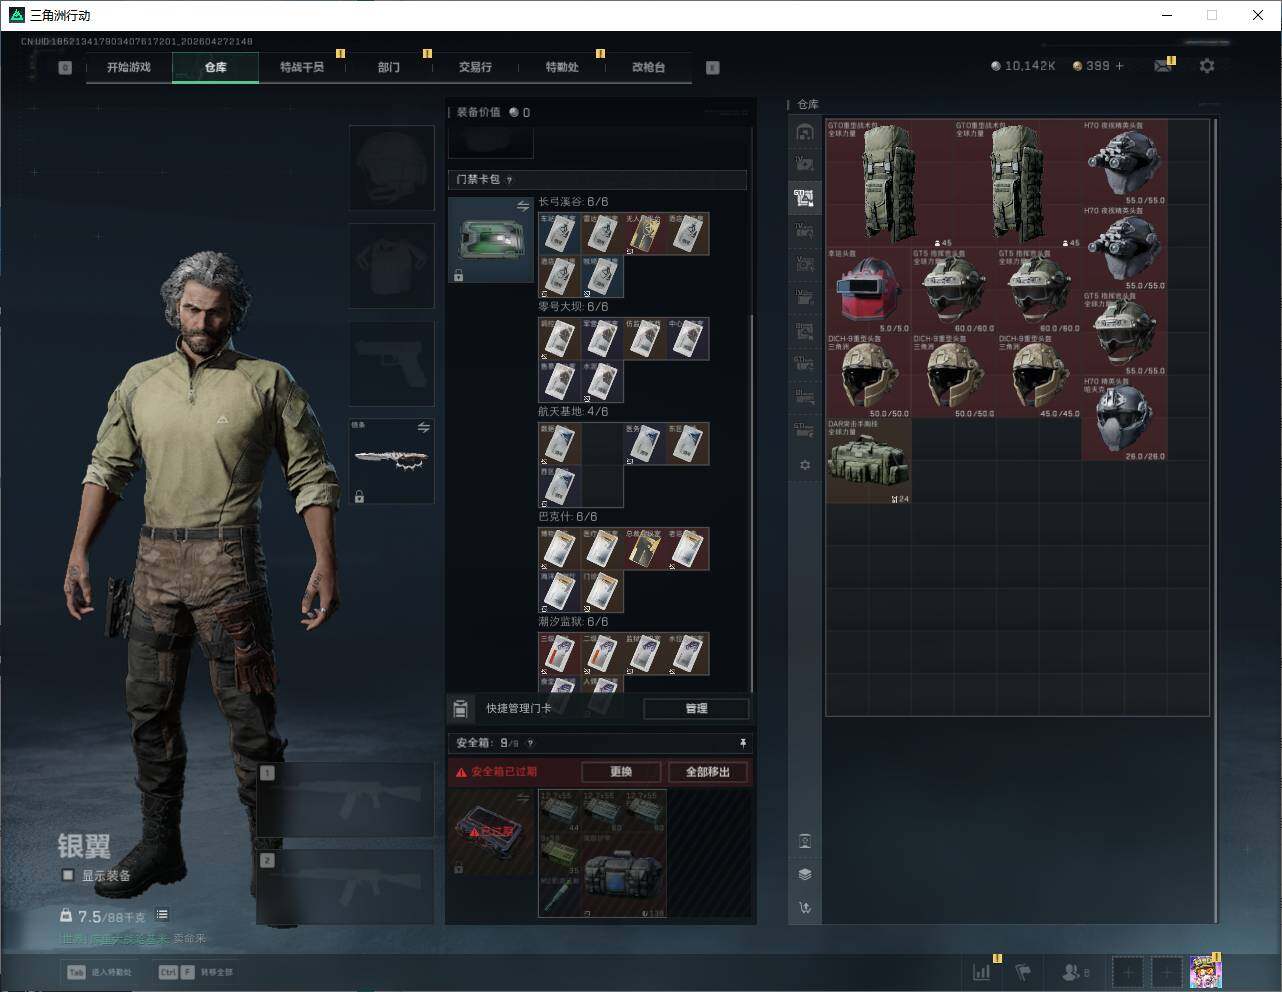Click the sort arrows icon at sidebar bottom
Viewport: 1282px width, 992px height.
point(805,908)
